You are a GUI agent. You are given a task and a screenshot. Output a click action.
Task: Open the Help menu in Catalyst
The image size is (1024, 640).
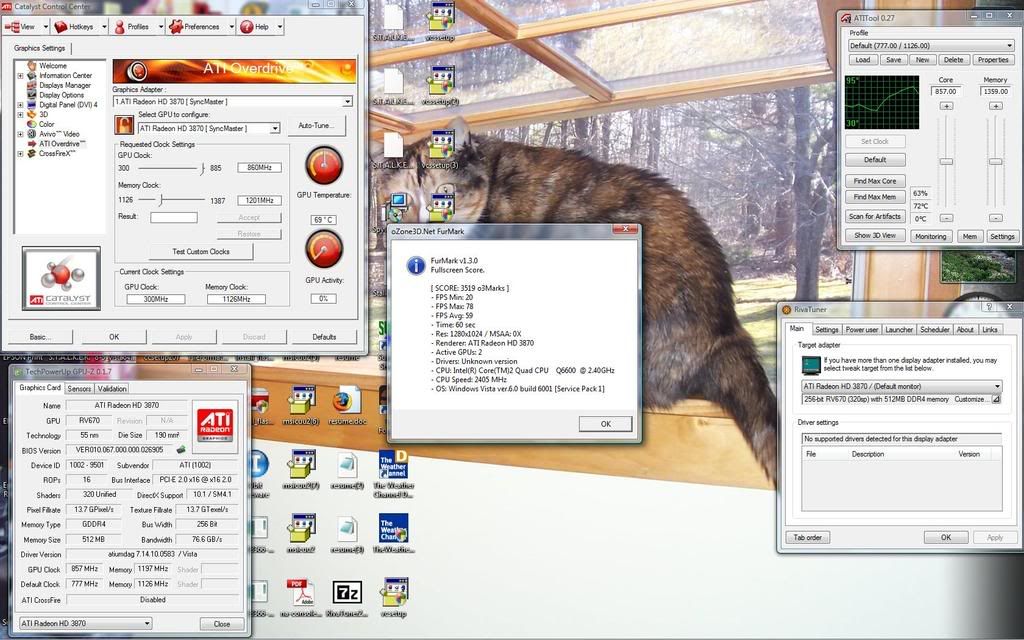pos(255,27)
